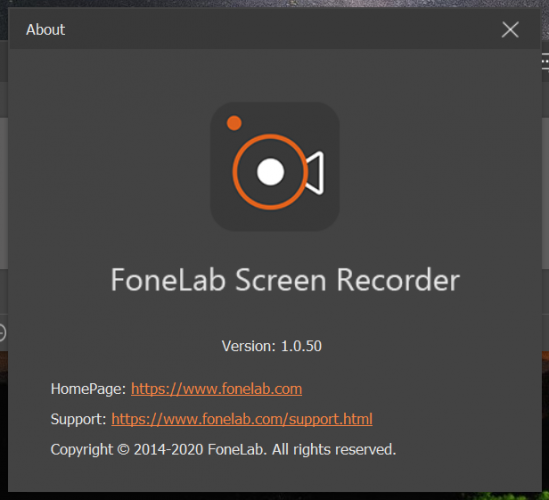
Task: Click the FoneLab Screen Recorder title text
Action: 285,280
